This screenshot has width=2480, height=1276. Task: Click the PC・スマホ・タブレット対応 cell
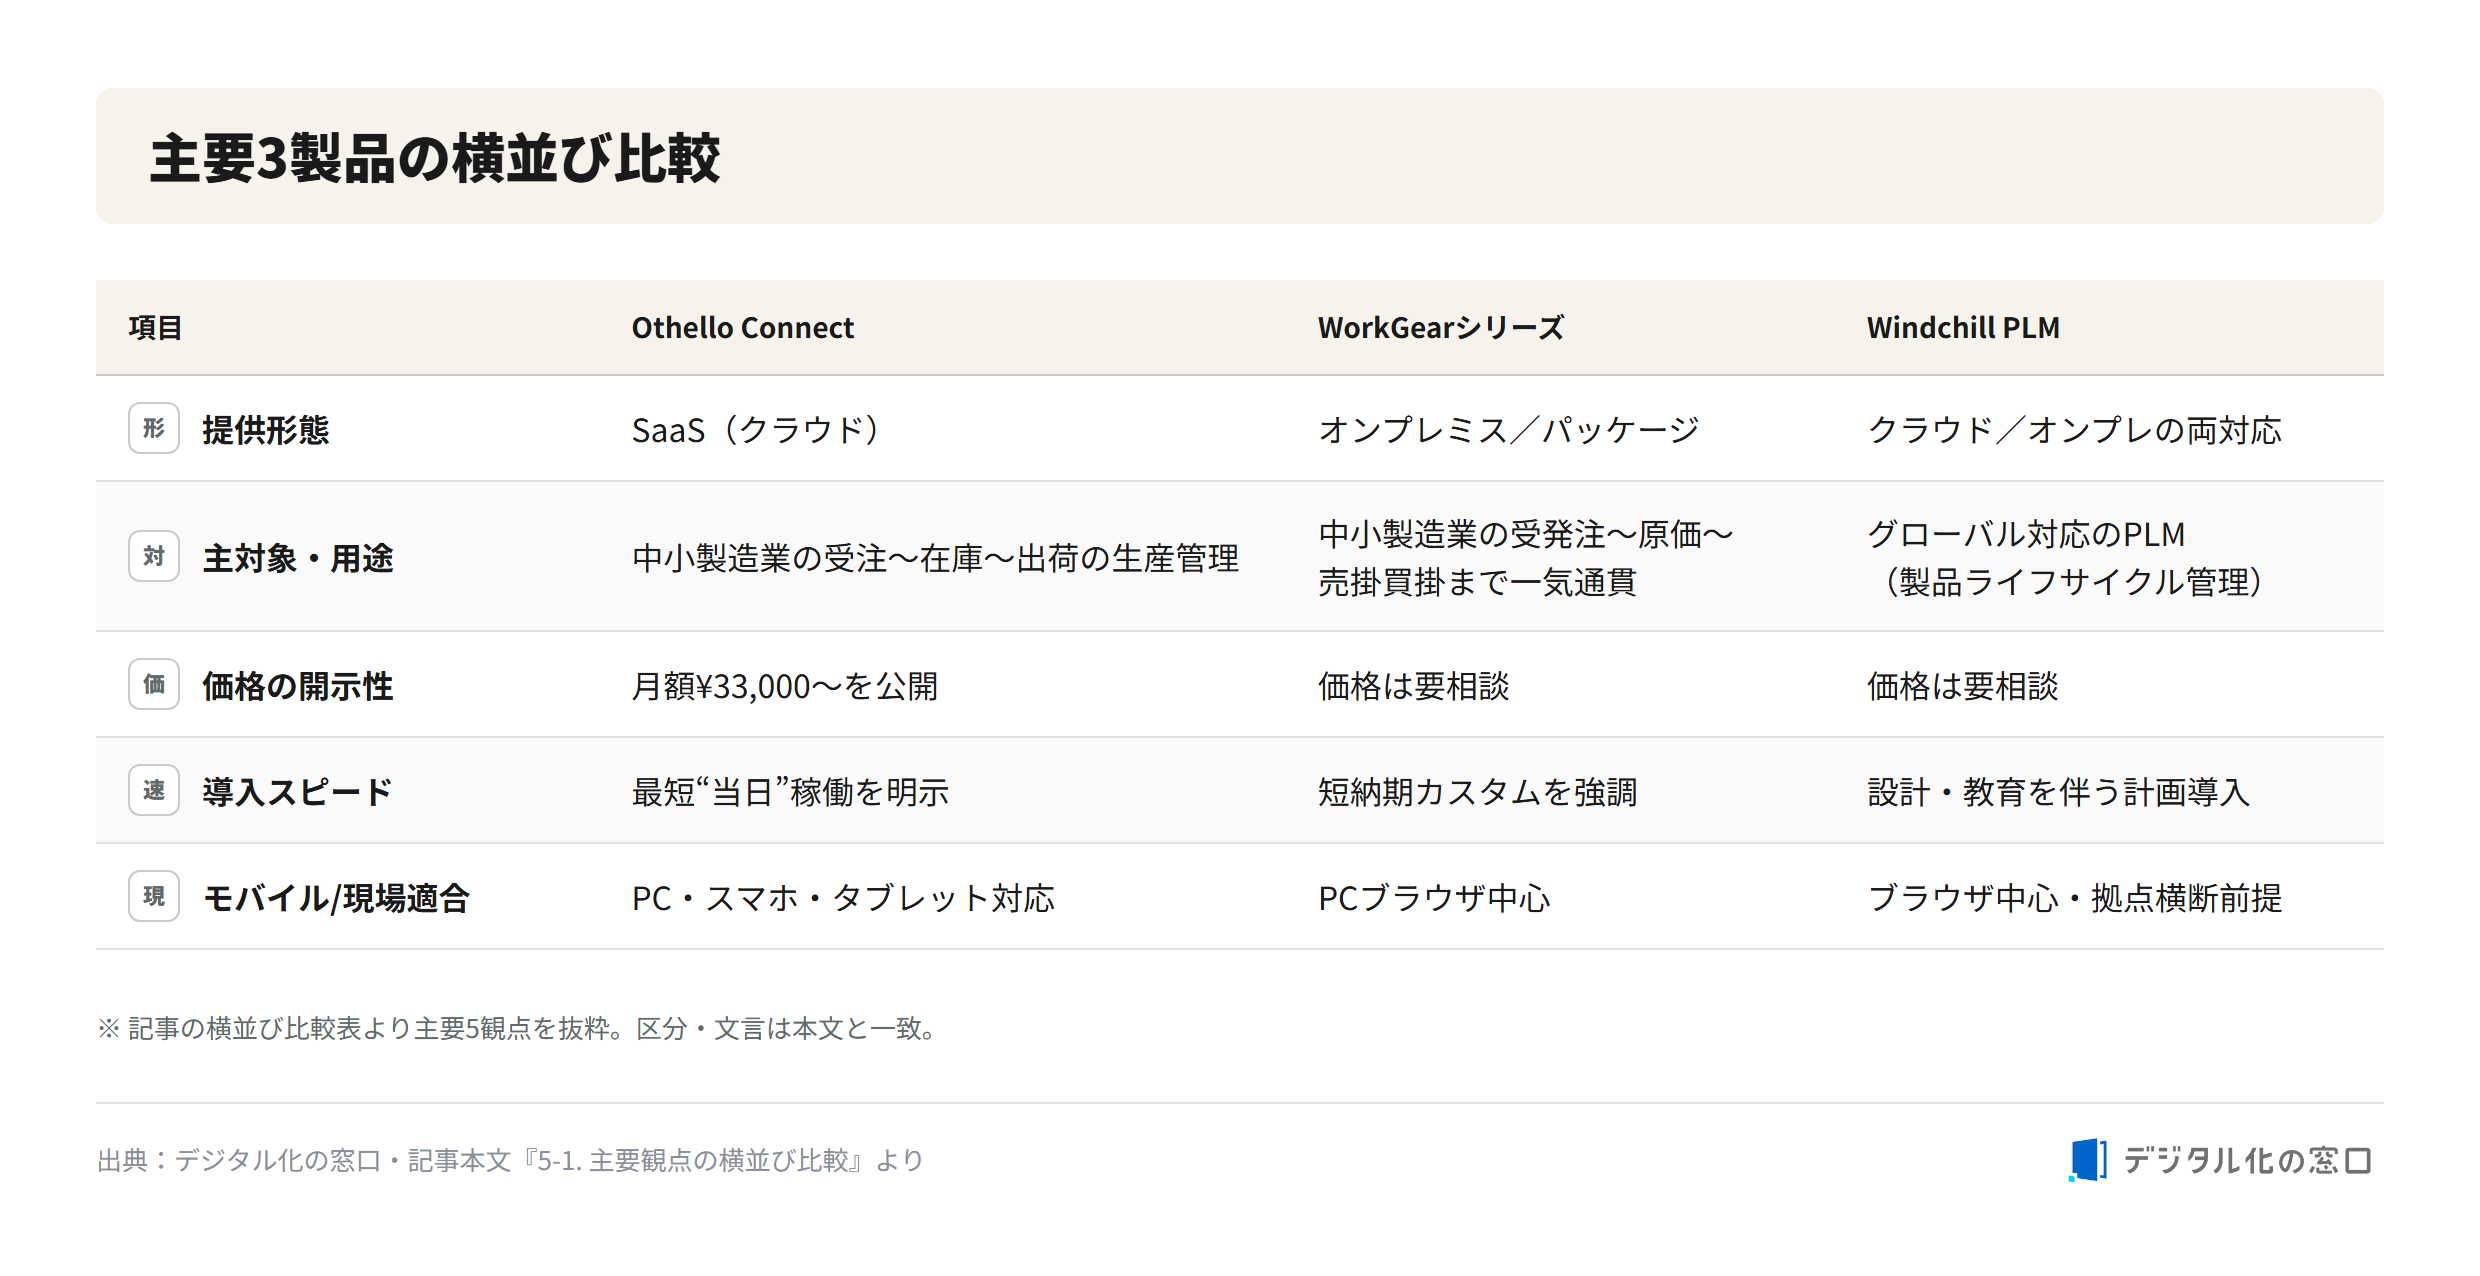(x=844, y=898)
